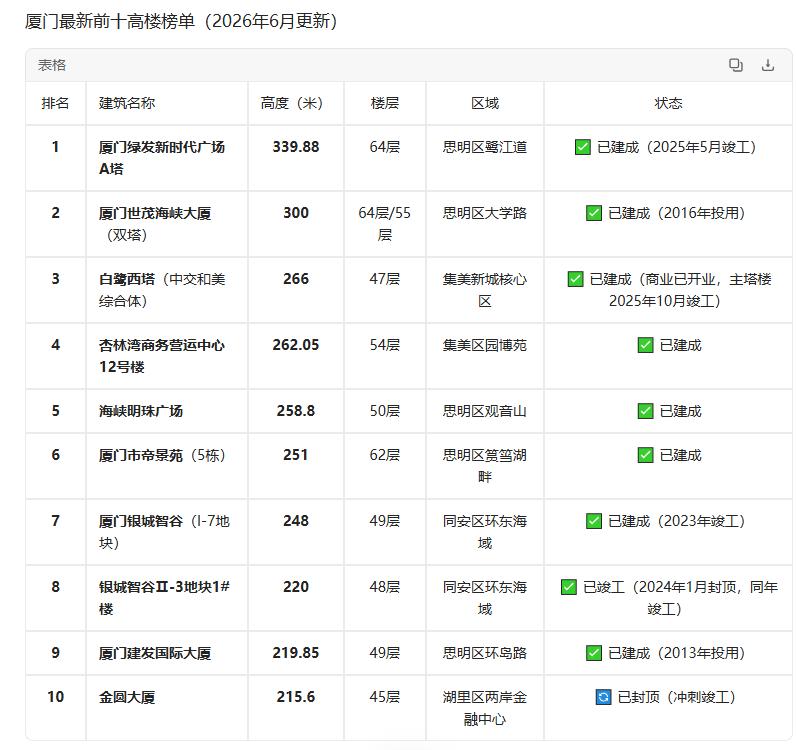Click building name 厦门银城智谷（I-7地块）
Viewport: 796px width, 750px height.
164,532
